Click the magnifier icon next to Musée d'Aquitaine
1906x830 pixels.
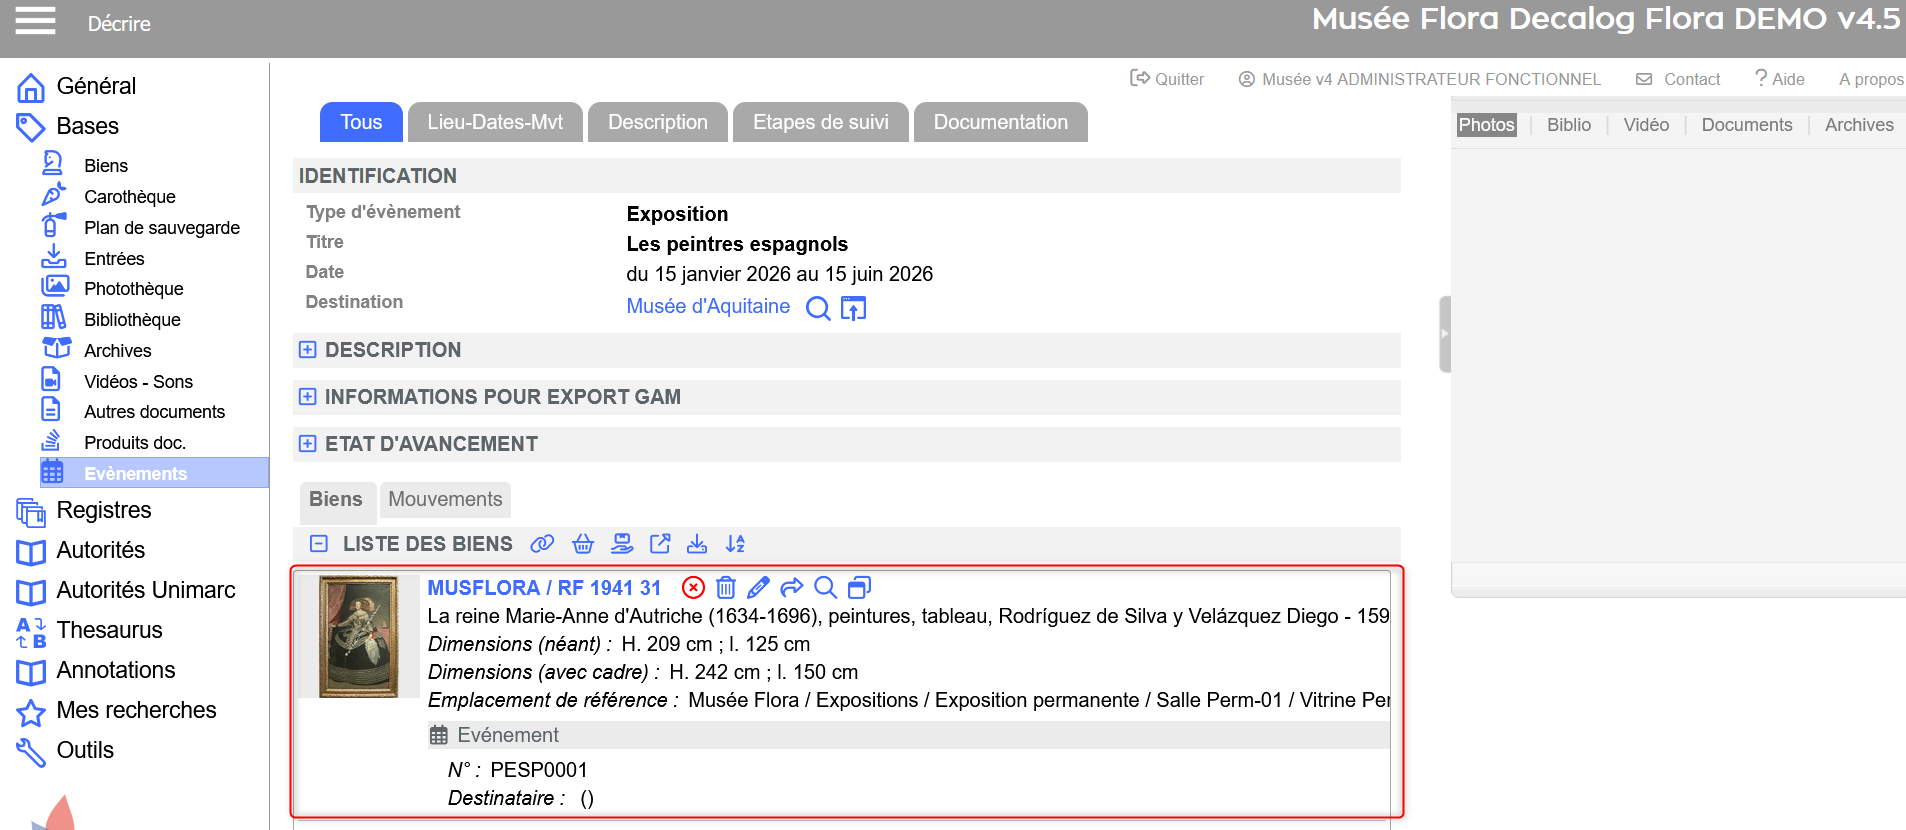(x=818, y=308)
